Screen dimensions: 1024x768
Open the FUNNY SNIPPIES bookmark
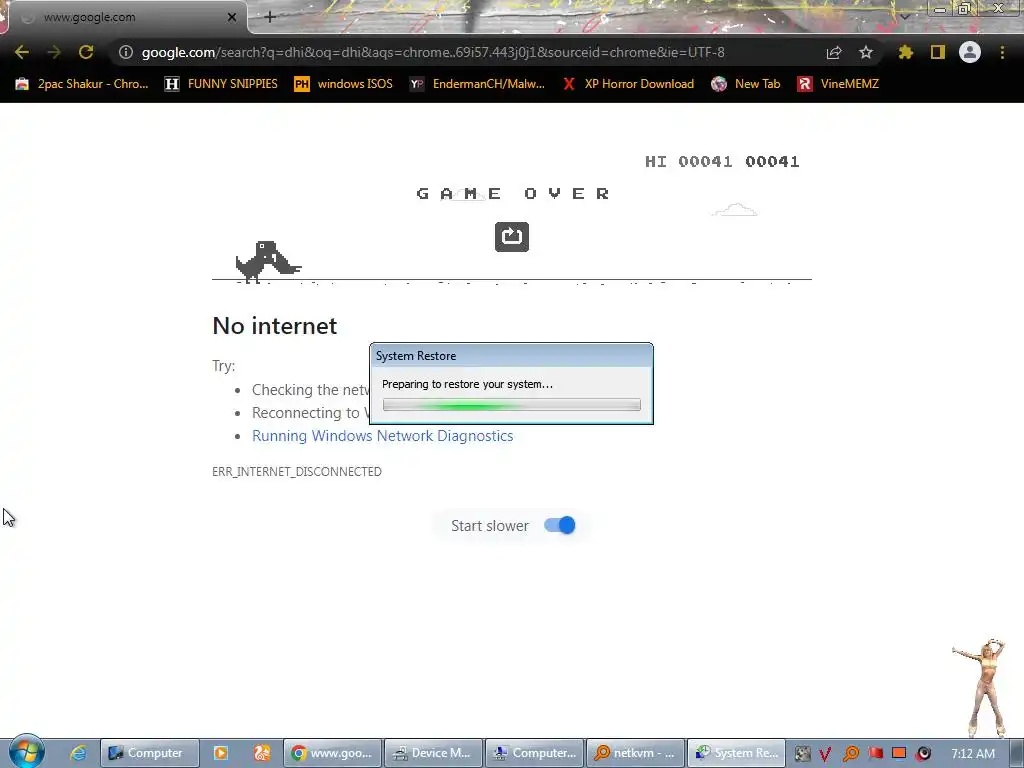(221, 84)
